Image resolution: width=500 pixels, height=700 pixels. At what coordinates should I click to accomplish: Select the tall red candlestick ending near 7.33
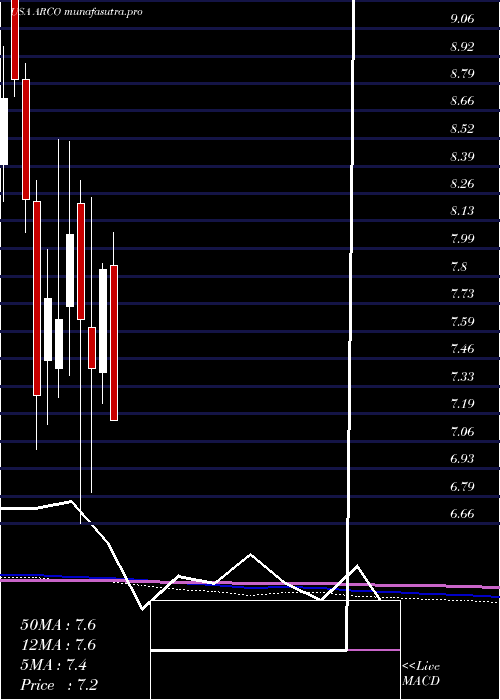pyautogui.click(x=37, y=298)
